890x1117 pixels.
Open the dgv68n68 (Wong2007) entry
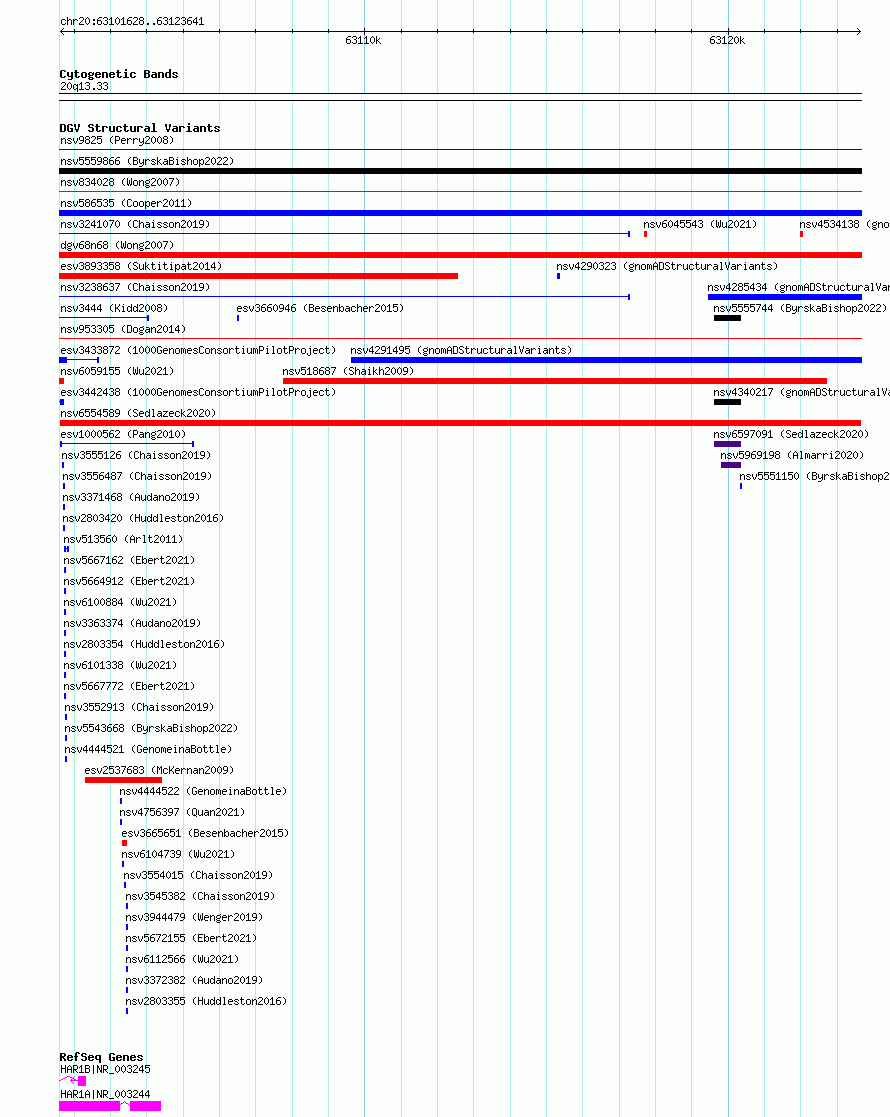pos(117,245)
